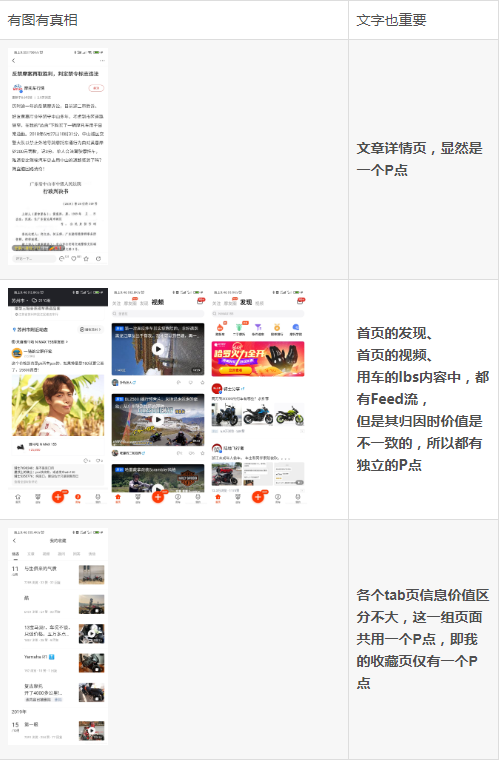Viewport: 499px width, 760px height.
Task: Tap the weather icon in the dark header
Action: click(x=34, y=301)
